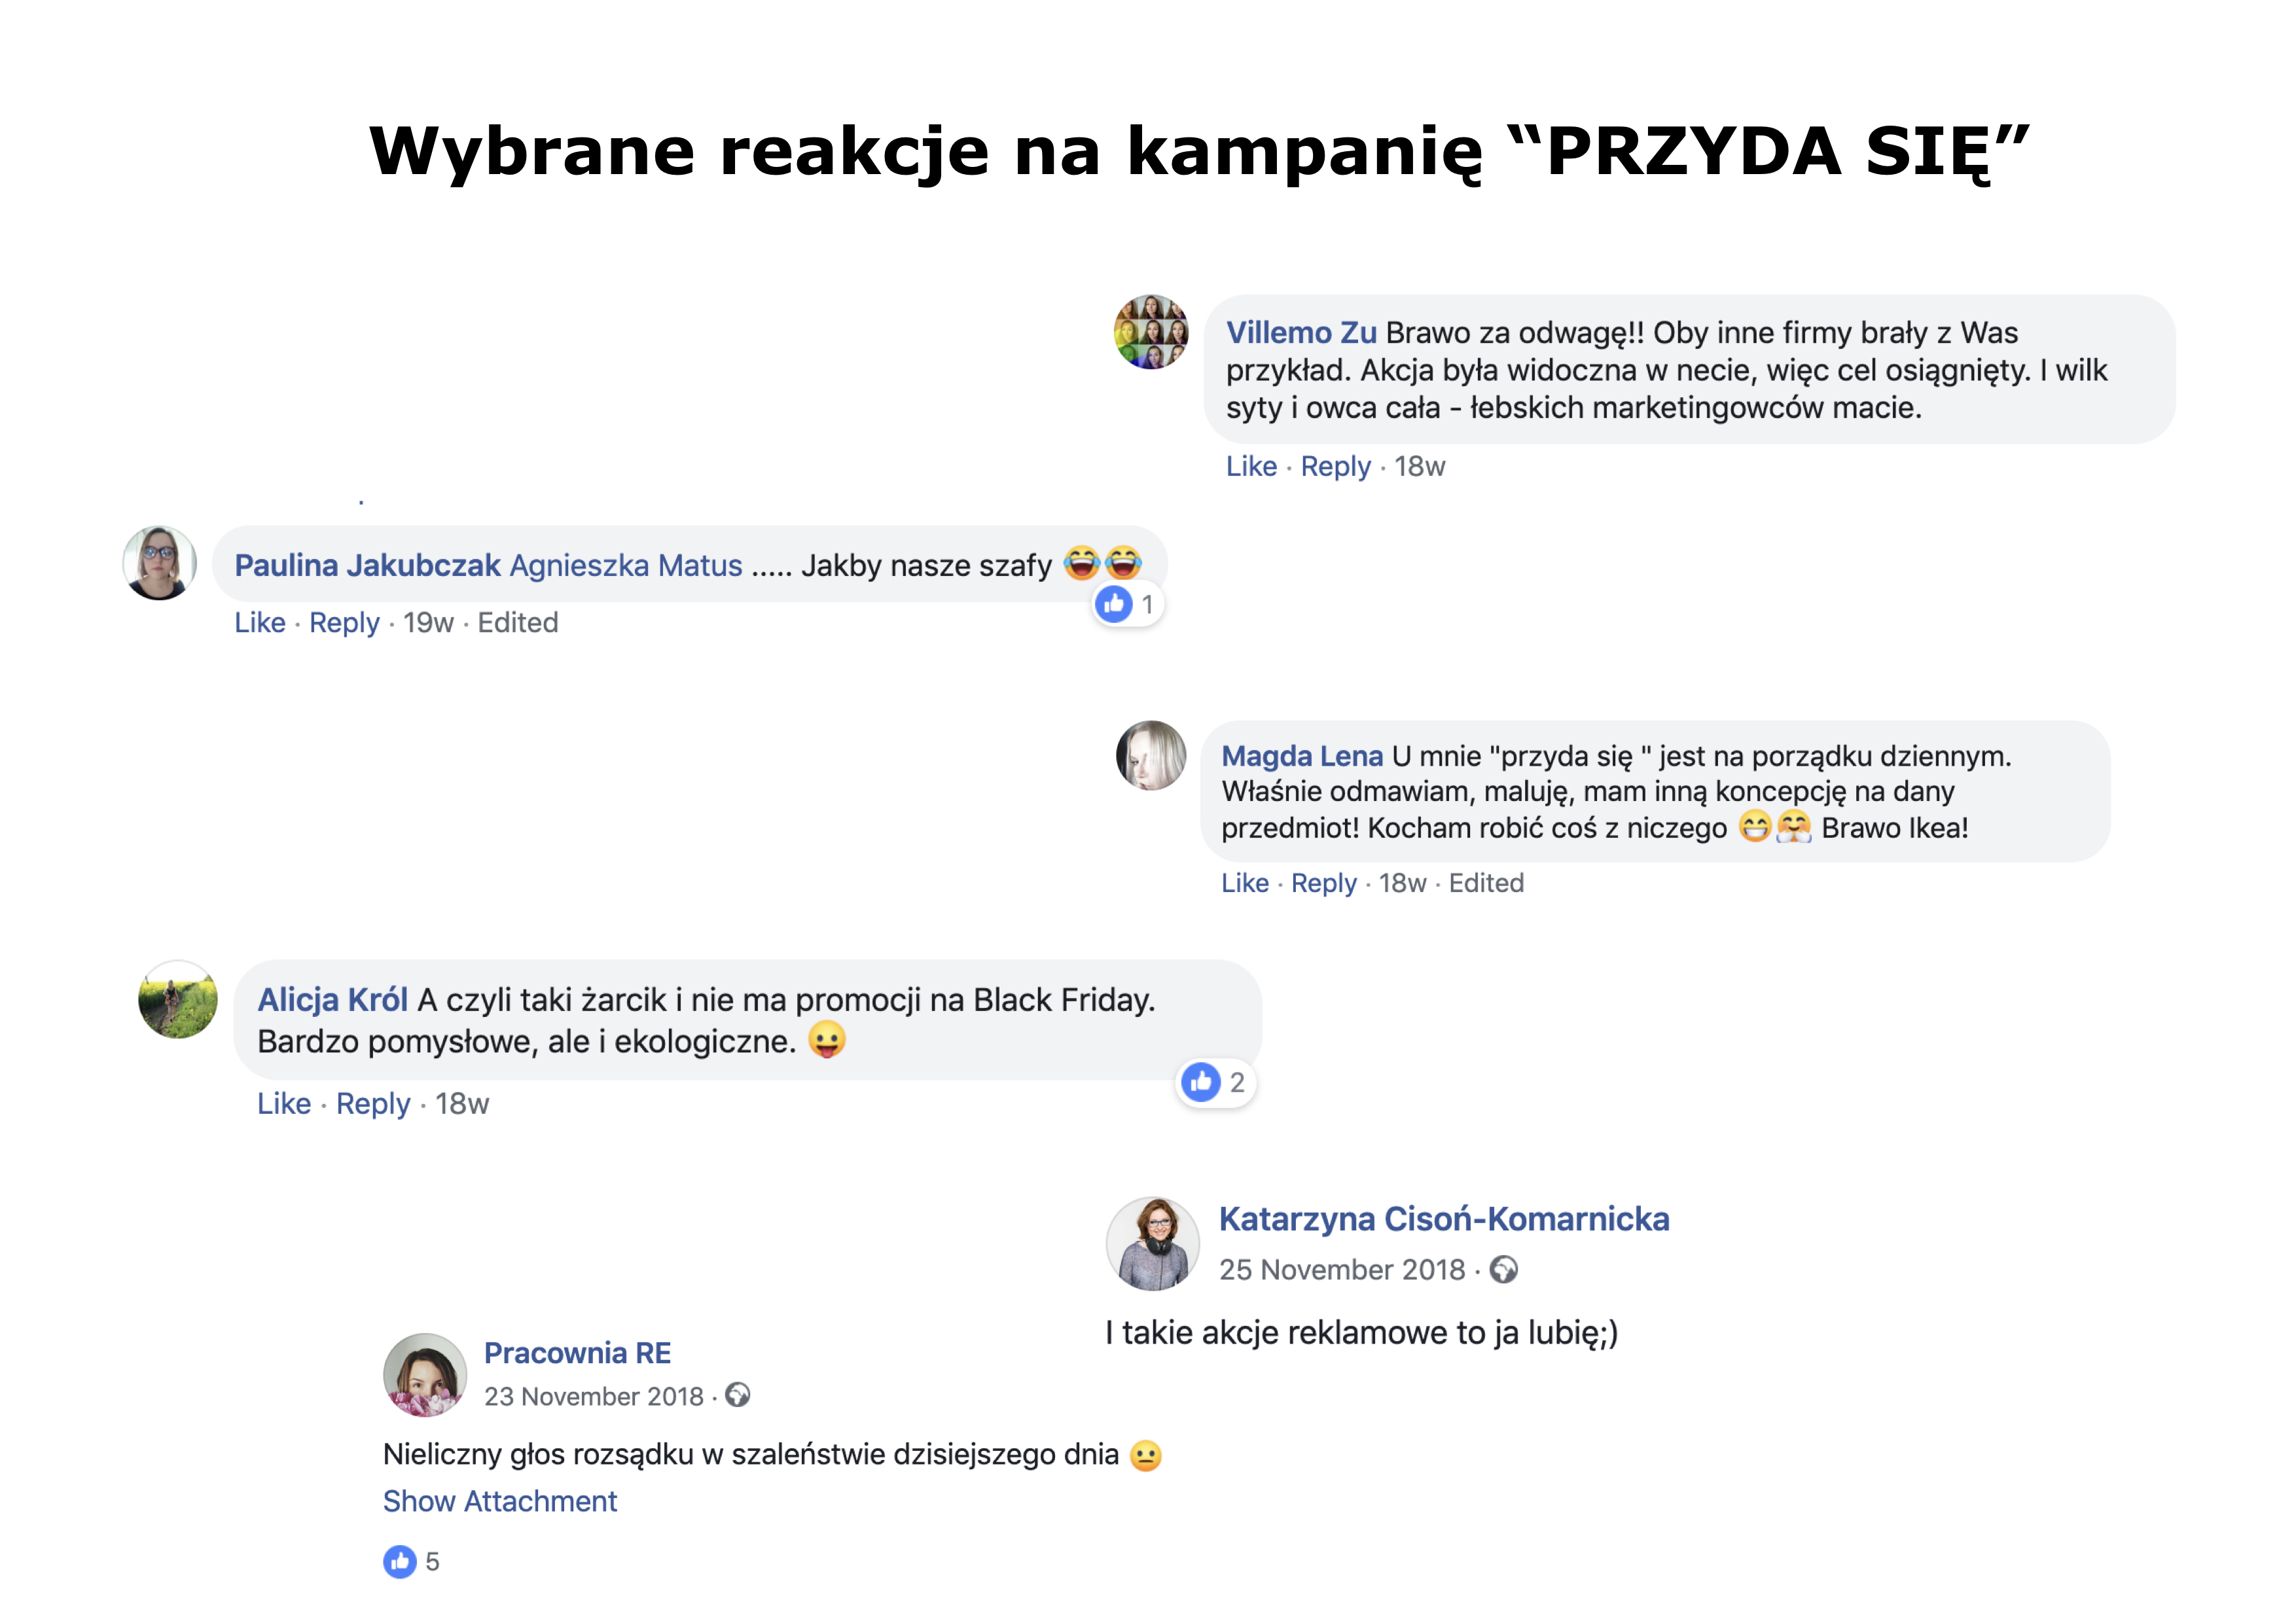Click the 18w timestamp on Alicja Król's comment

(x=462, y=1103)
